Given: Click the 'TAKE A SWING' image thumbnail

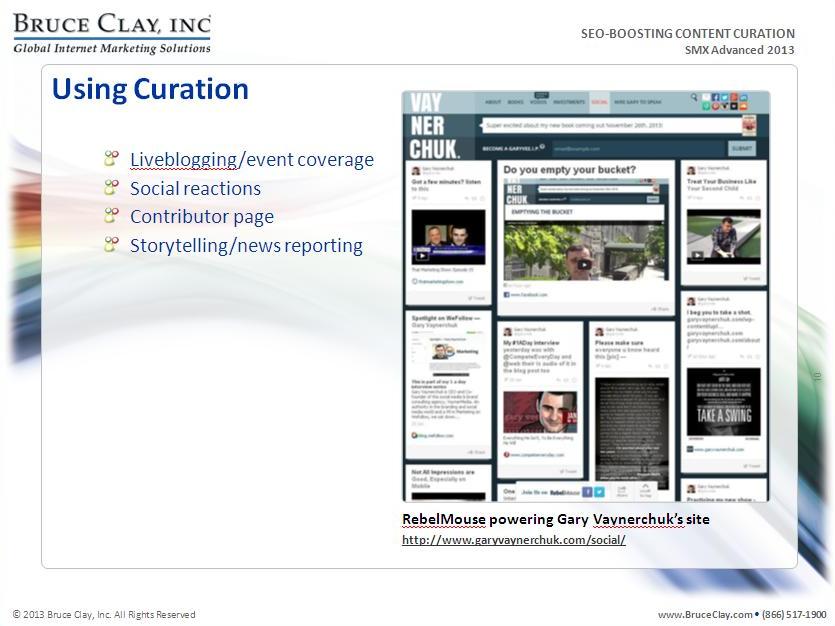Looking at the screenshot, I should 723,402.
